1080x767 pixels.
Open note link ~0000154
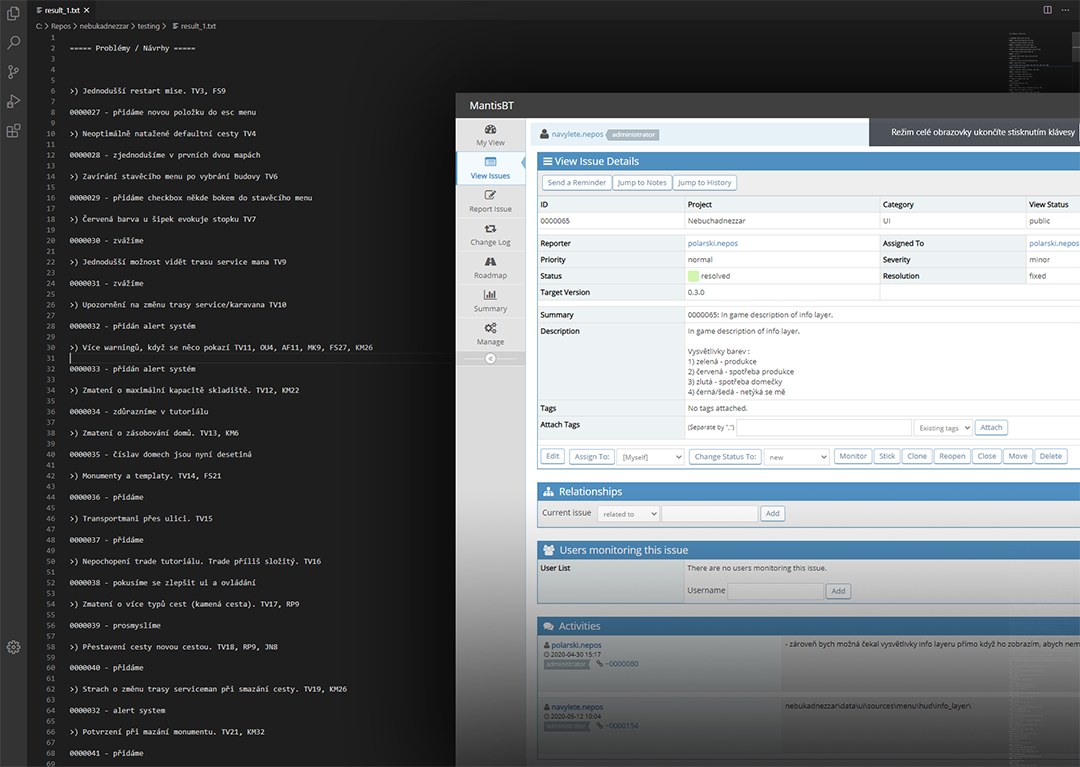coord(621,726)
